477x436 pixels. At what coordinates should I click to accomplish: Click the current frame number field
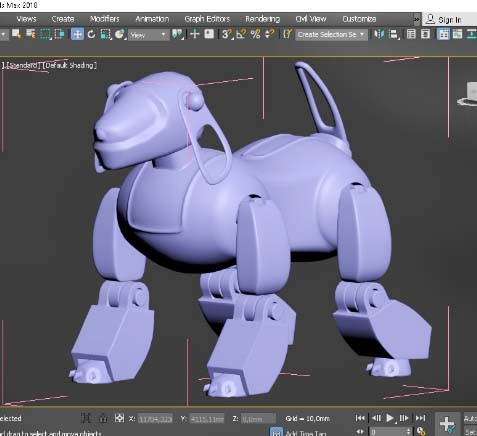pyautogui.click(x=387, y=432)
